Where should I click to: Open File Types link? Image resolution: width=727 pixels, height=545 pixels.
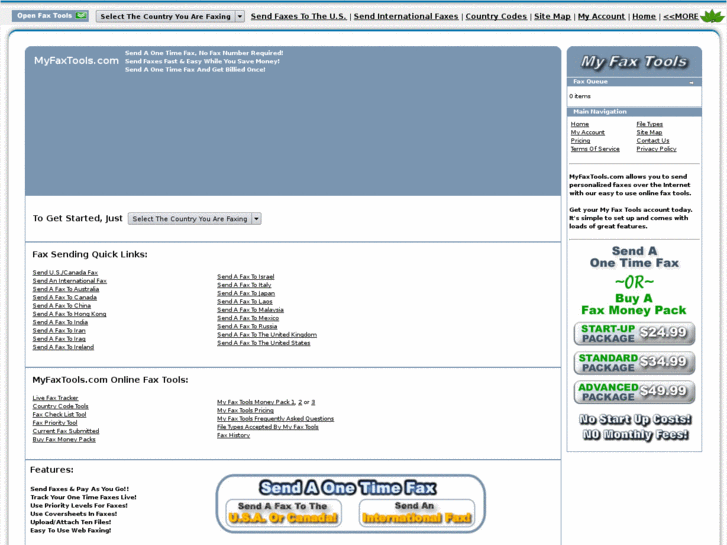[650, 124]
